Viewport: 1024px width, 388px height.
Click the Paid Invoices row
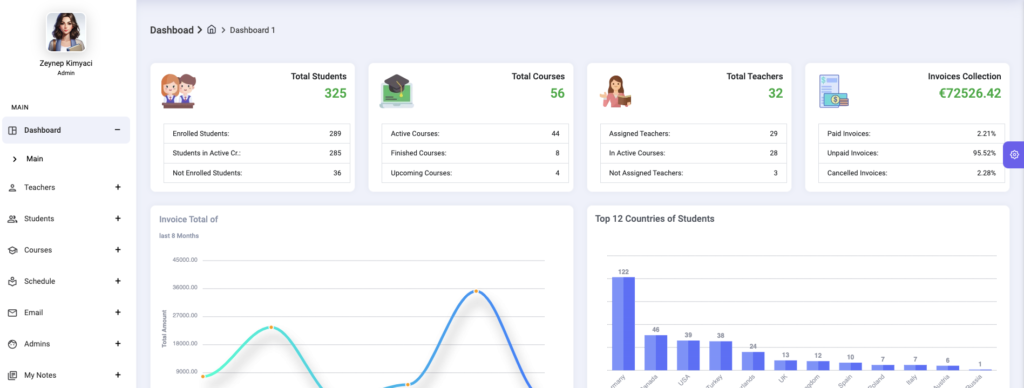coord(912,133)
